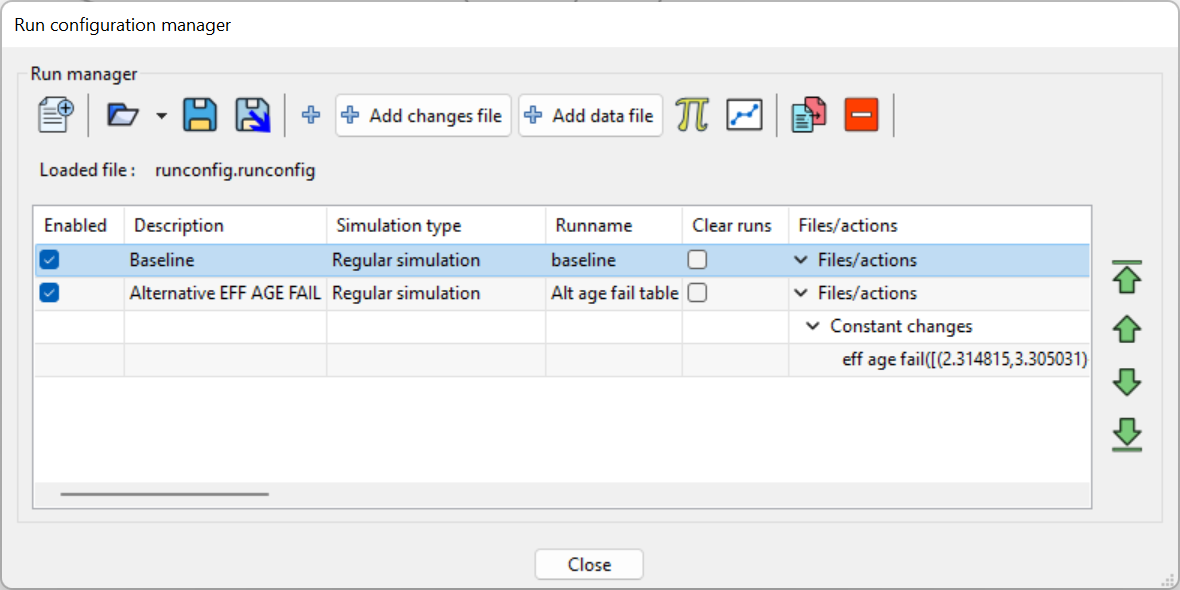Open the chart/plot tool
This screenshot has width=1180, height=590.
(x=744, y=115)
